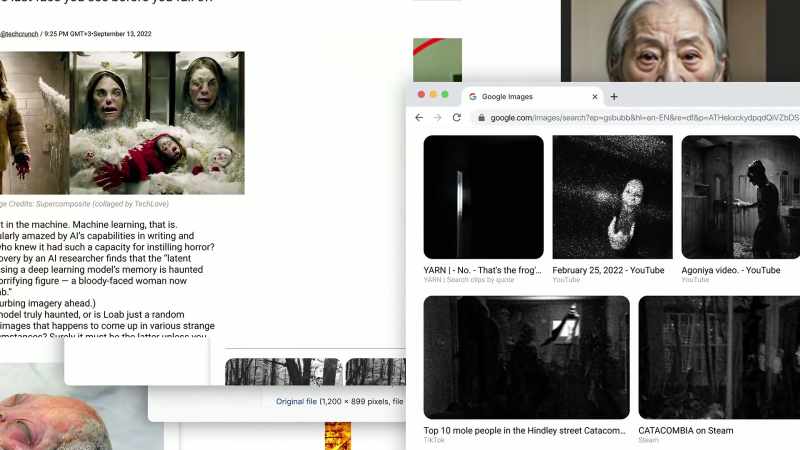Click 'YARN | Search clips by quote' source text

[469, 280]
